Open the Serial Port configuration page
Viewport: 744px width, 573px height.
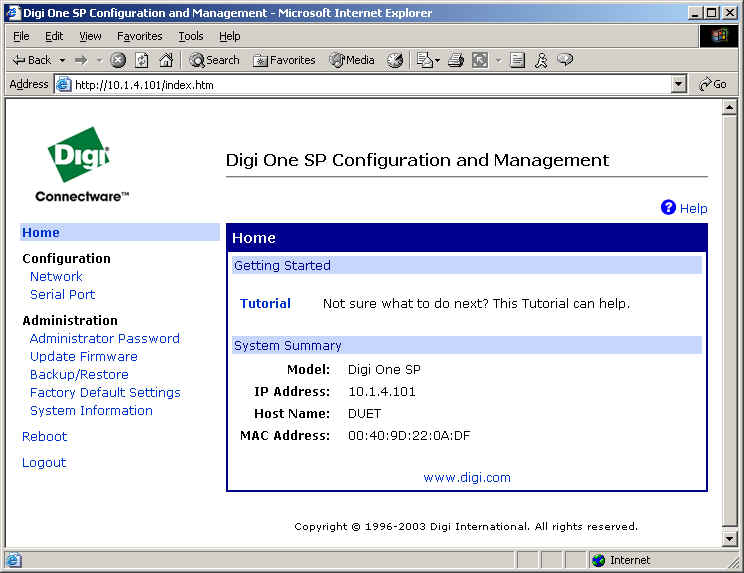(x=62, y=294)
